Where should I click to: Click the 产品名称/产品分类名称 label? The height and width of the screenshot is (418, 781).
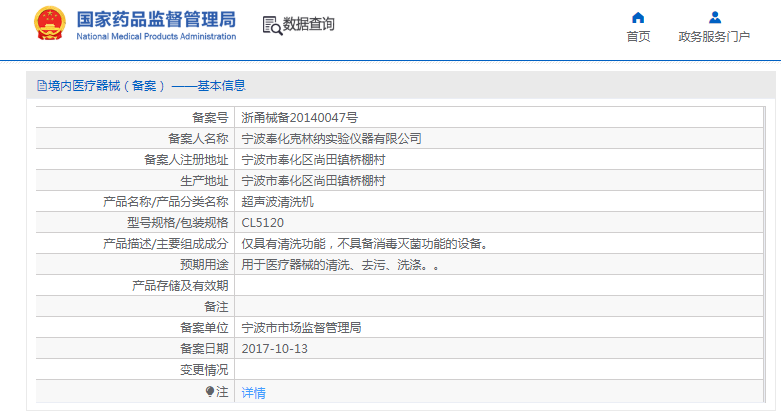(x=166, y=202)
